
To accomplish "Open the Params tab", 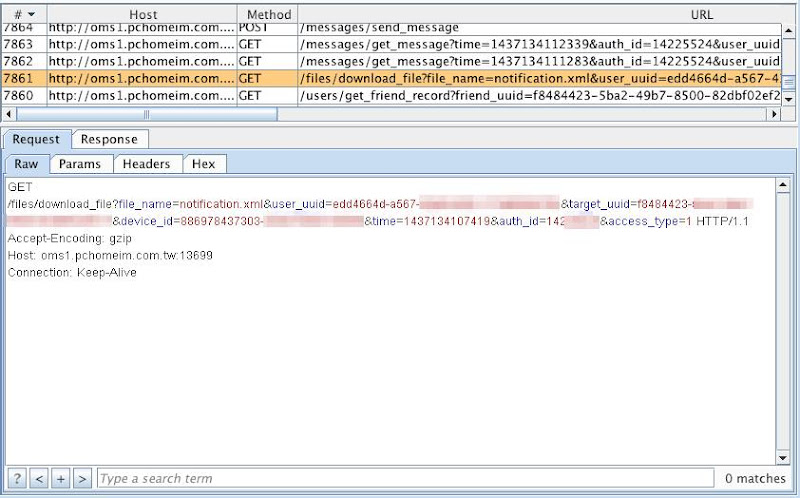I will (x=80, y=164).
